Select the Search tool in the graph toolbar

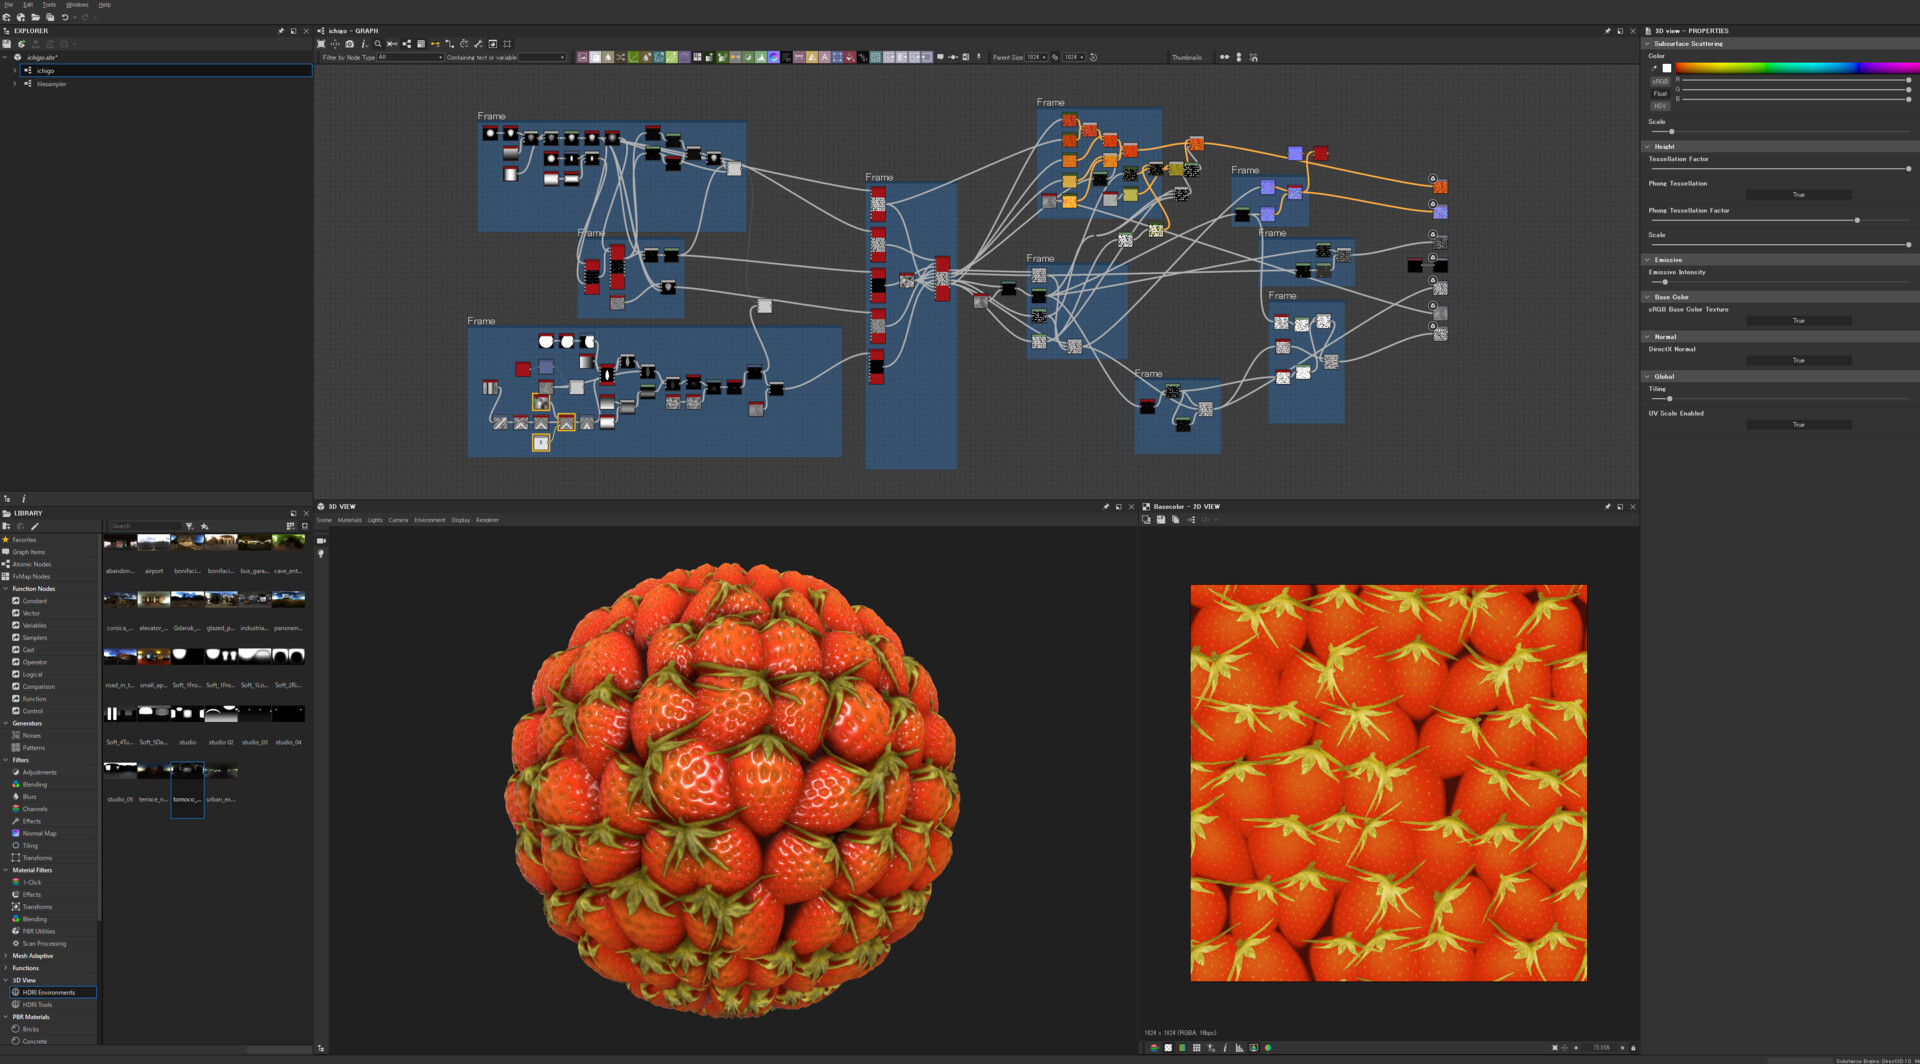380,44
